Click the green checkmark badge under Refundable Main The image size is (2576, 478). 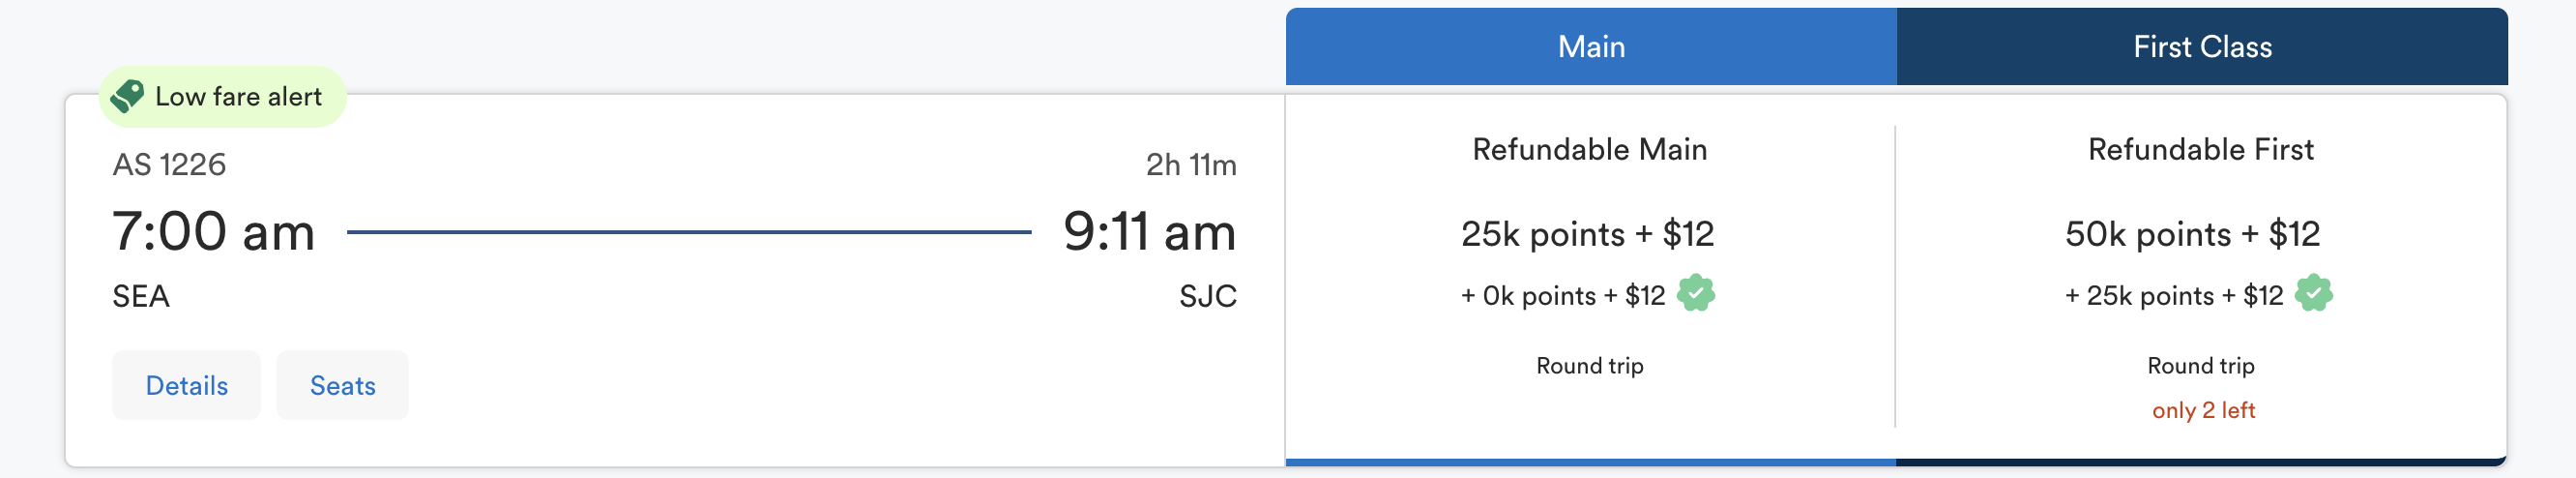[1696, 294]
